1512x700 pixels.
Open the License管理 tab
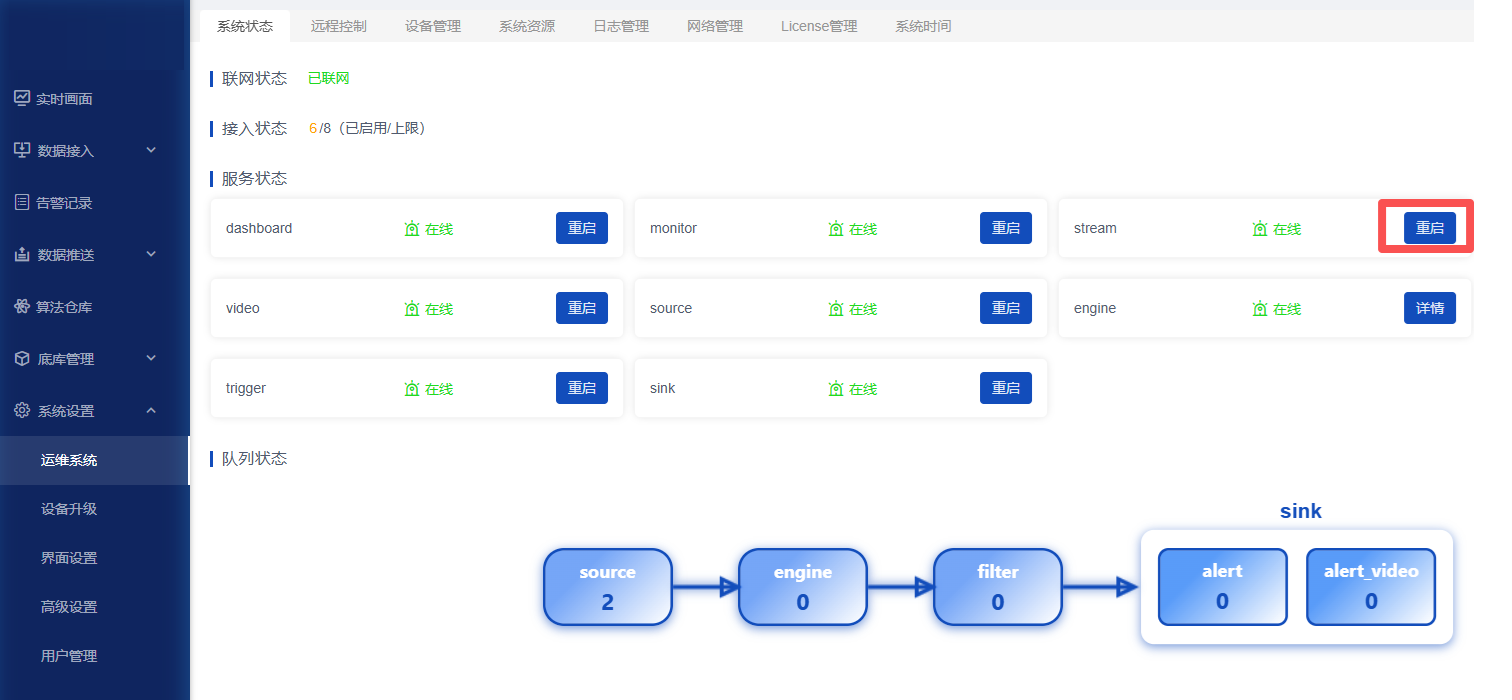pyautogui.click(x=819, y=26)
